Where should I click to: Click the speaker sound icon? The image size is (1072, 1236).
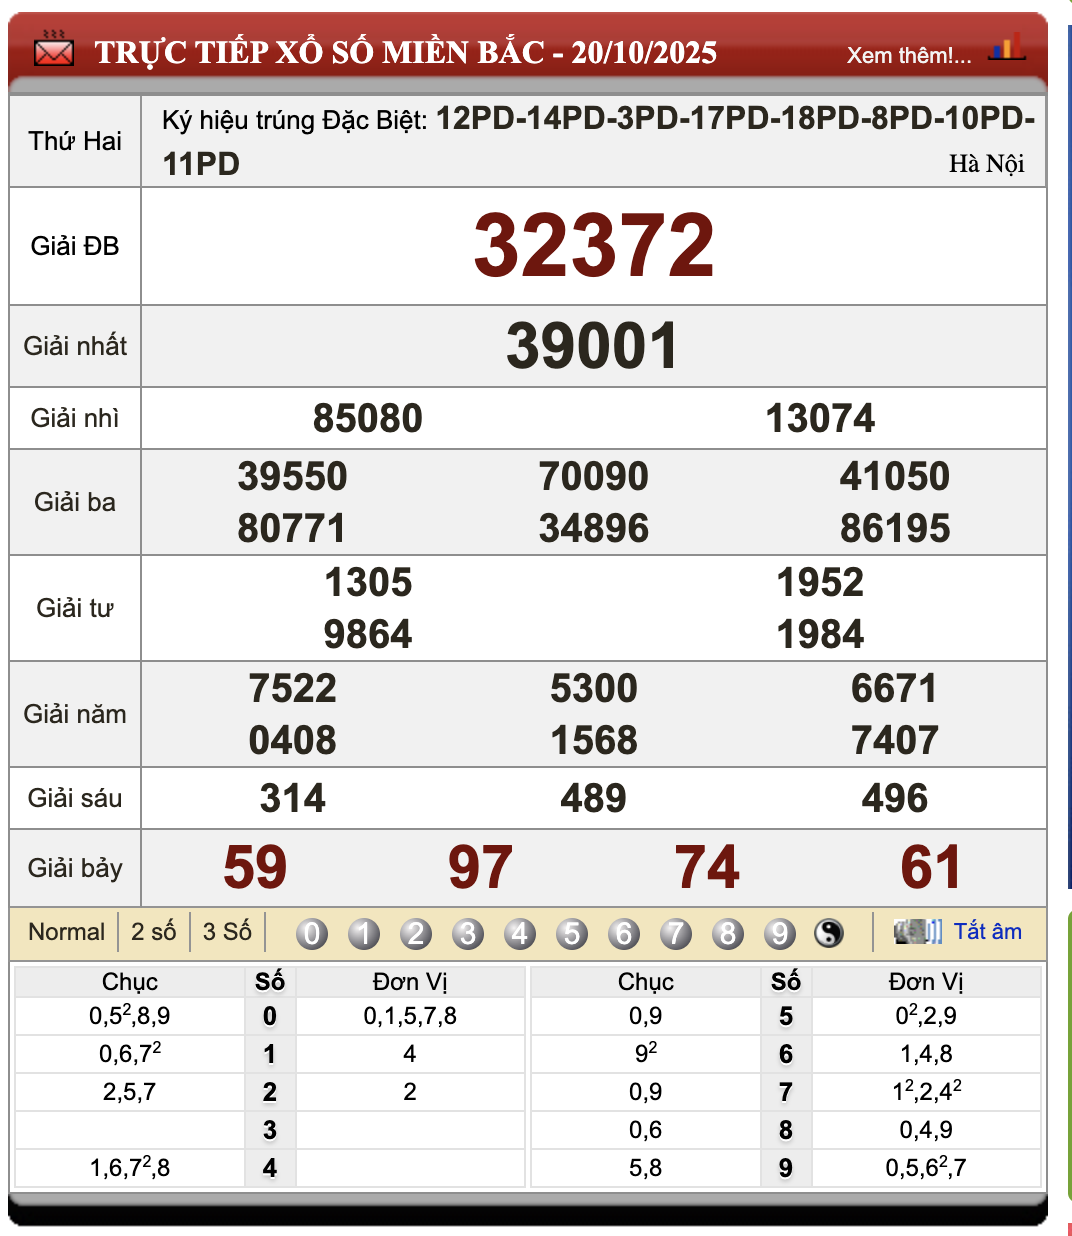click(x=917, y=932)
